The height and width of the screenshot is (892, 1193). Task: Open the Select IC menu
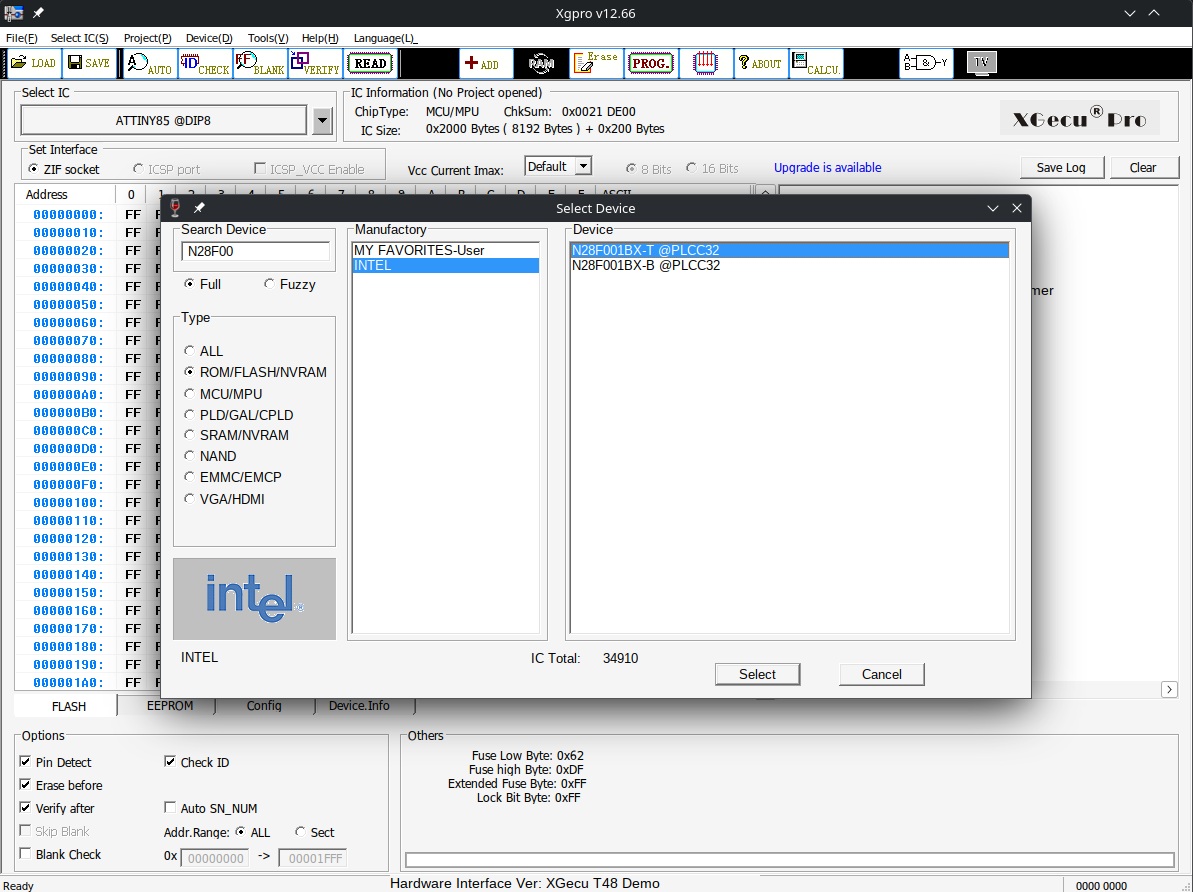point(80,38)
